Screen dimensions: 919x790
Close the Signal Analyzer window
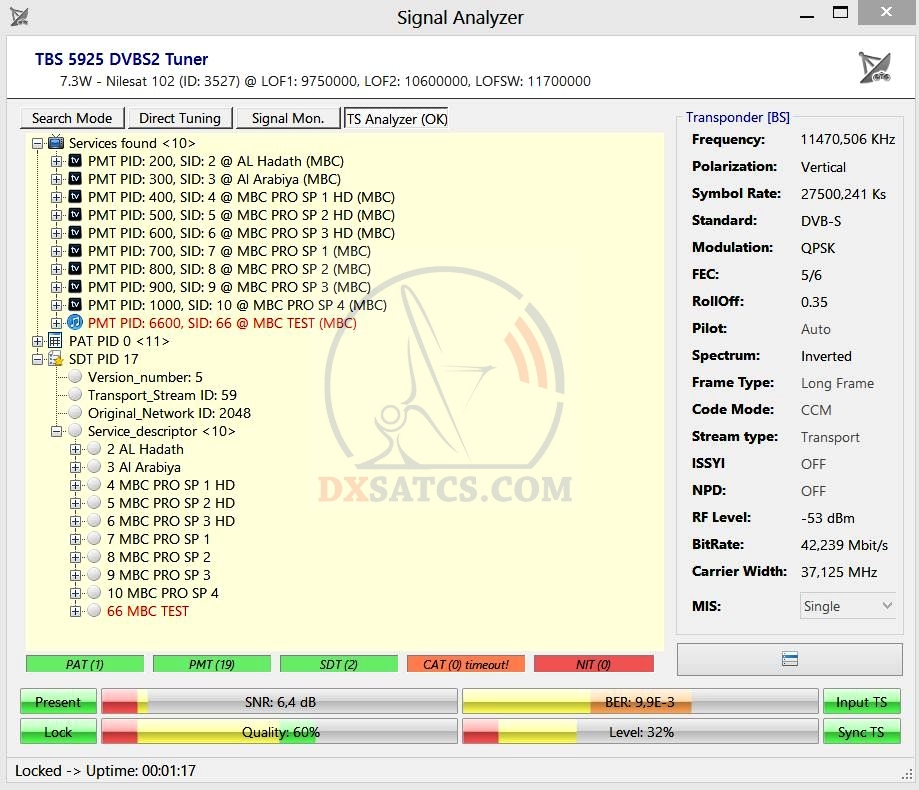(x=886, y=12)
